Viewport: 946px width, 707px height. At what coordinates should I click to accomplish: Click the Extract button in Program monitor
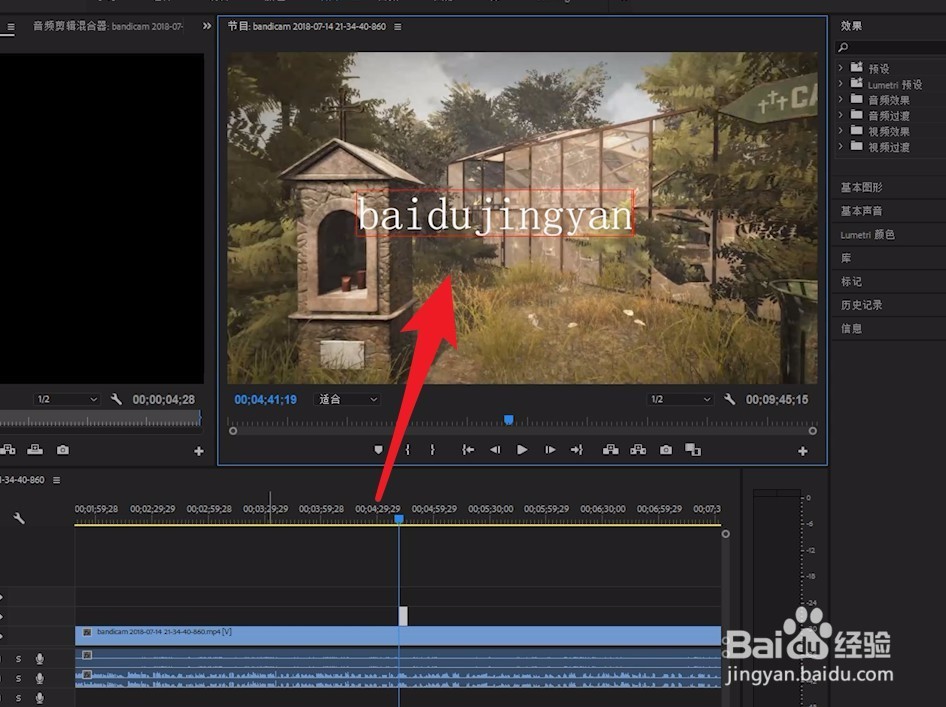point(638,450)
